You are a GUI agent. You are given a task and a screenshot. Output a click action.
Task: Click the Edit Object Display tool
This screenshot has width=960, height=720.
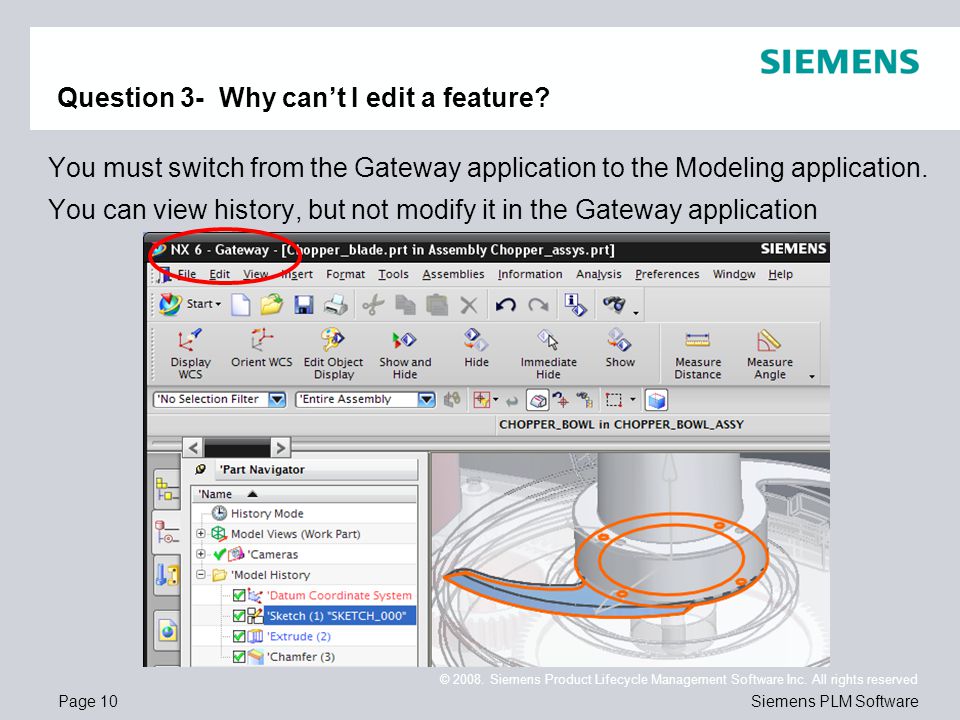(333, 354)
